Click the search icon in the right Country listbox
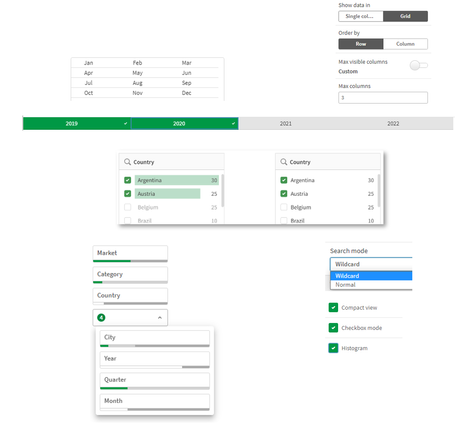This screenshot has height=423, width=455. tap(284, 162)
